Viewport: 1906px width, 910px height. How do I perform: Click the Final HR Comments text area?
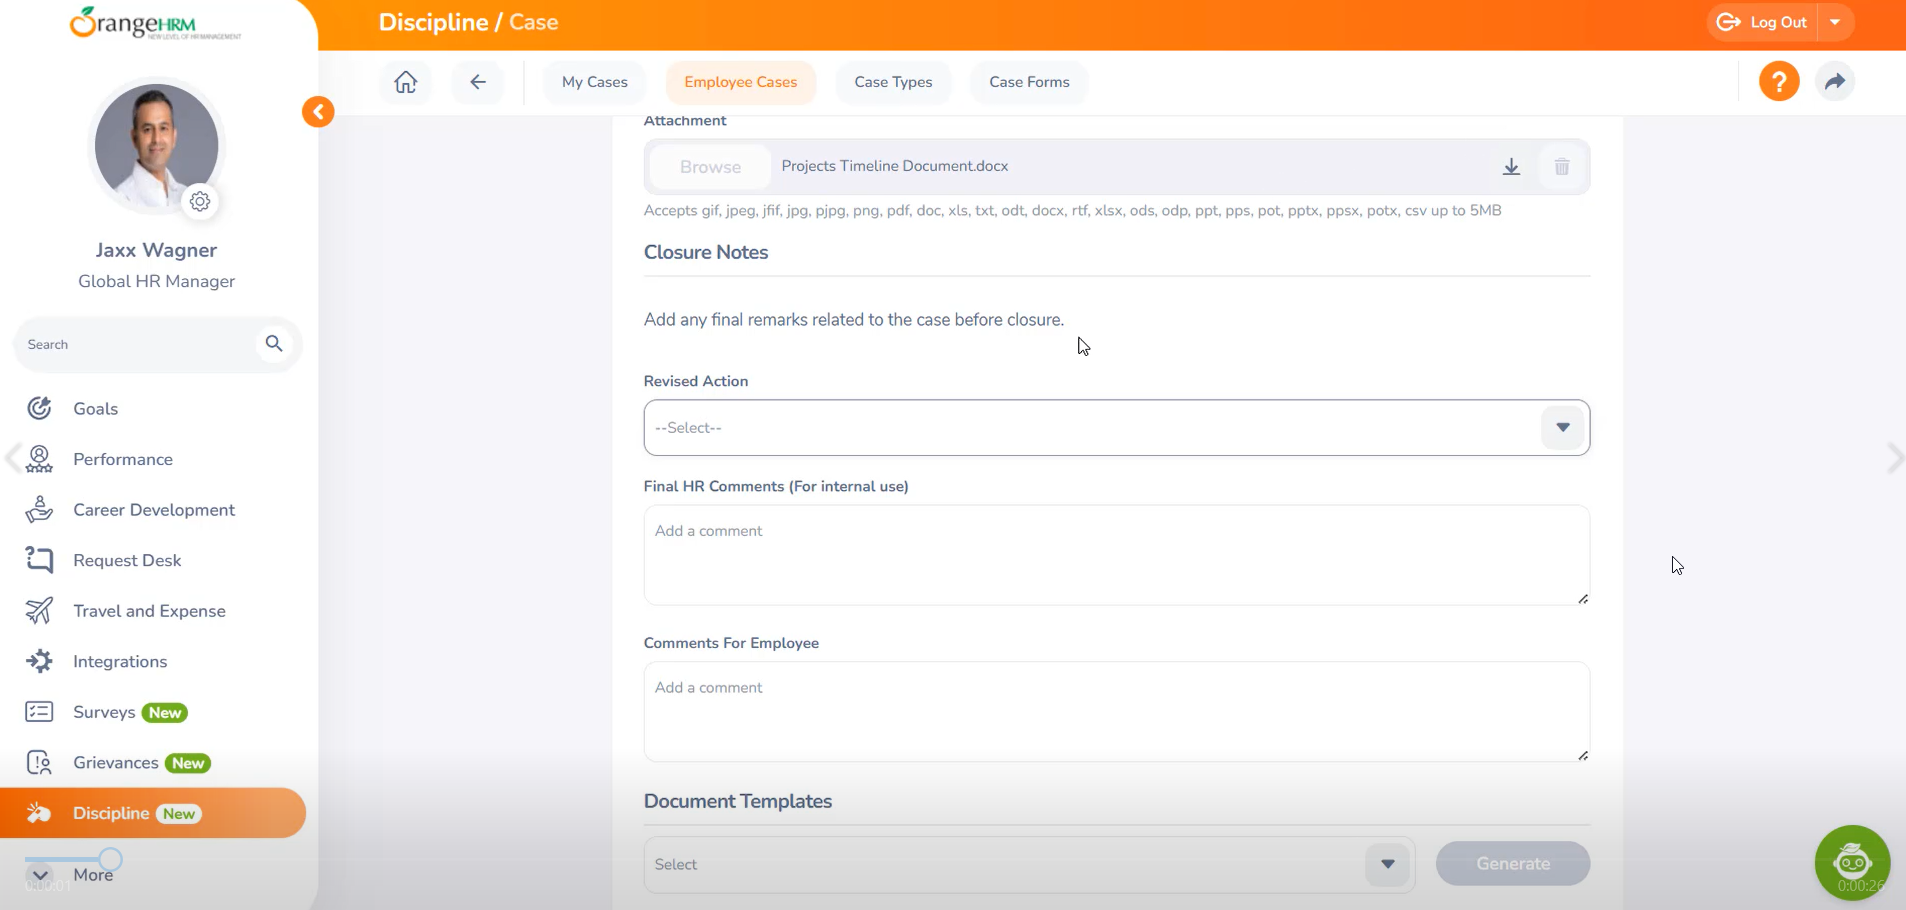(x=1116, y=555)
